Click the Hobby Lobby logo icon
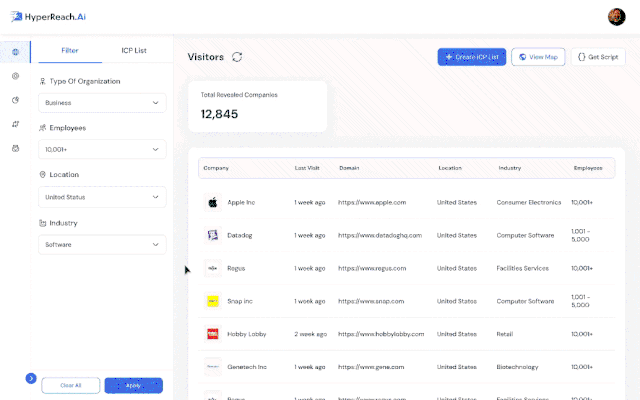640x400 pixels. [212, 333]
